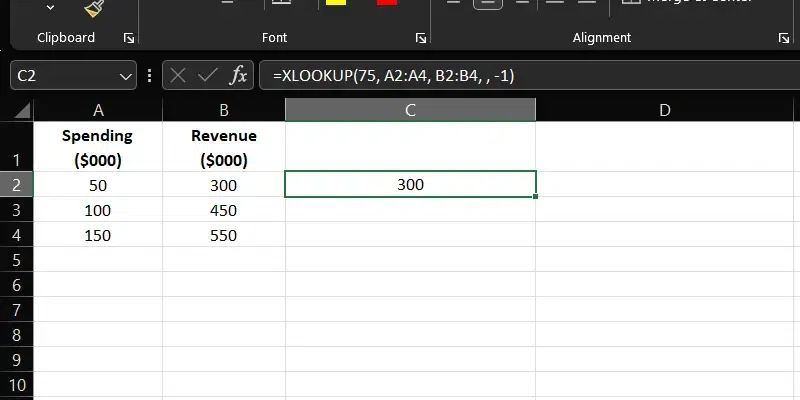Open the Font group dialog launcher
This screenshot has height=400, width=800.
(x=420, y=38)
